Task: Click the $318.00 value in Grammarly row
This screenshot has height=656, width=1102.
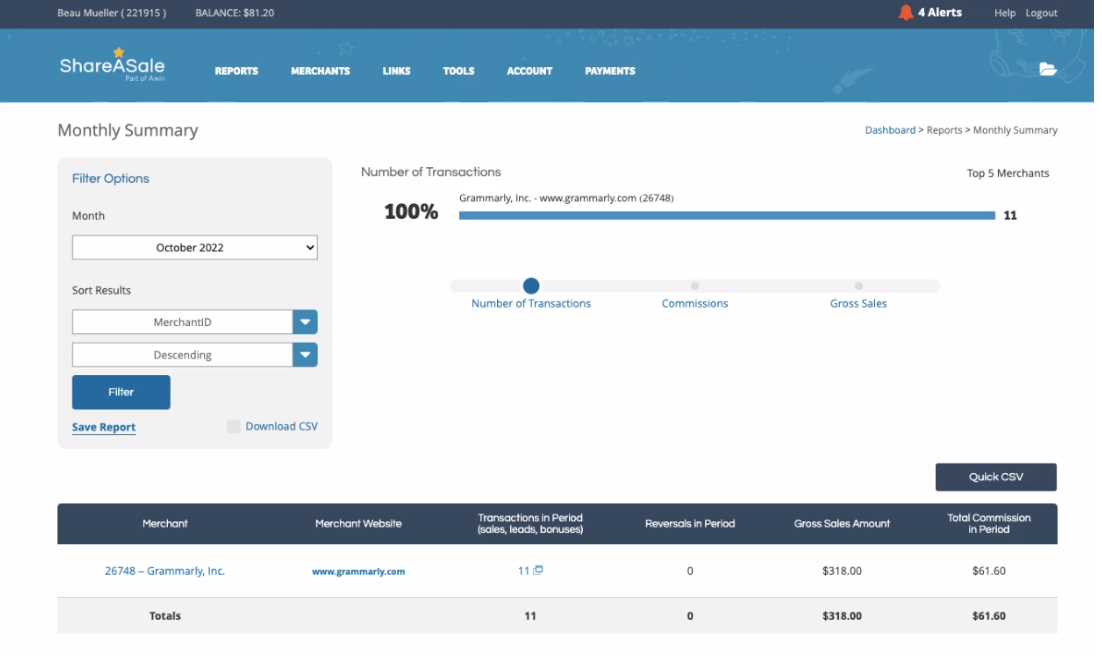Action: pyautogui.click(x=842, y=571)
